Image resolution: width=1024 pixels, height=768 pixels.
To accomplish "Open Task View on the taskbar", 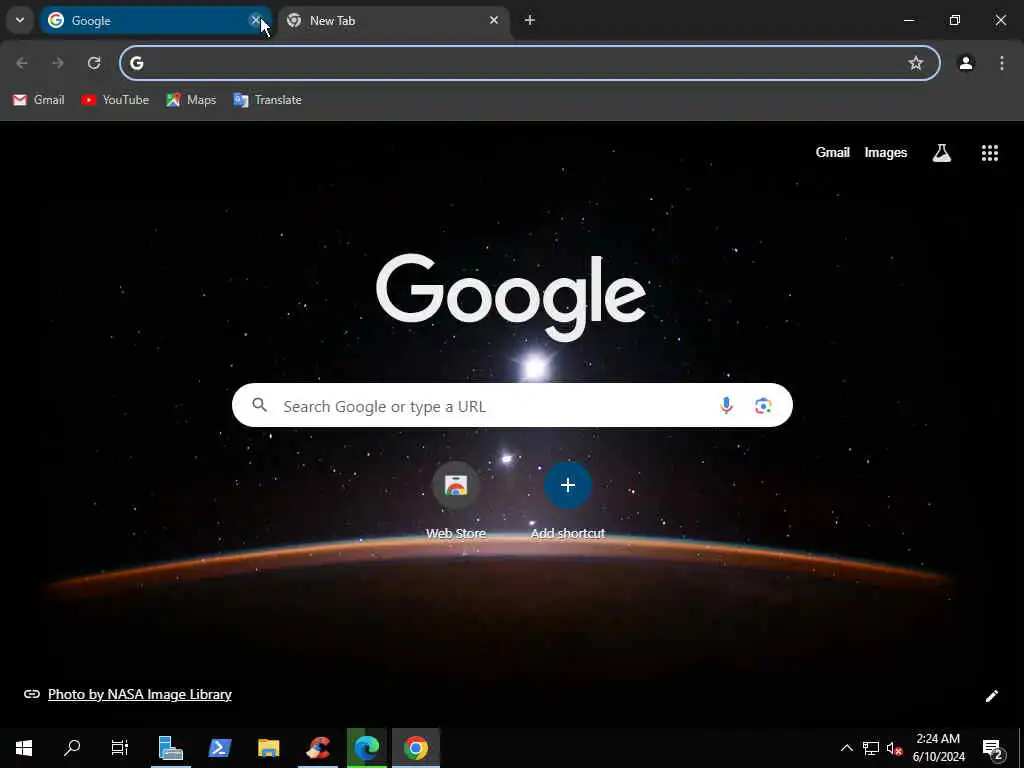I will 120,748.
